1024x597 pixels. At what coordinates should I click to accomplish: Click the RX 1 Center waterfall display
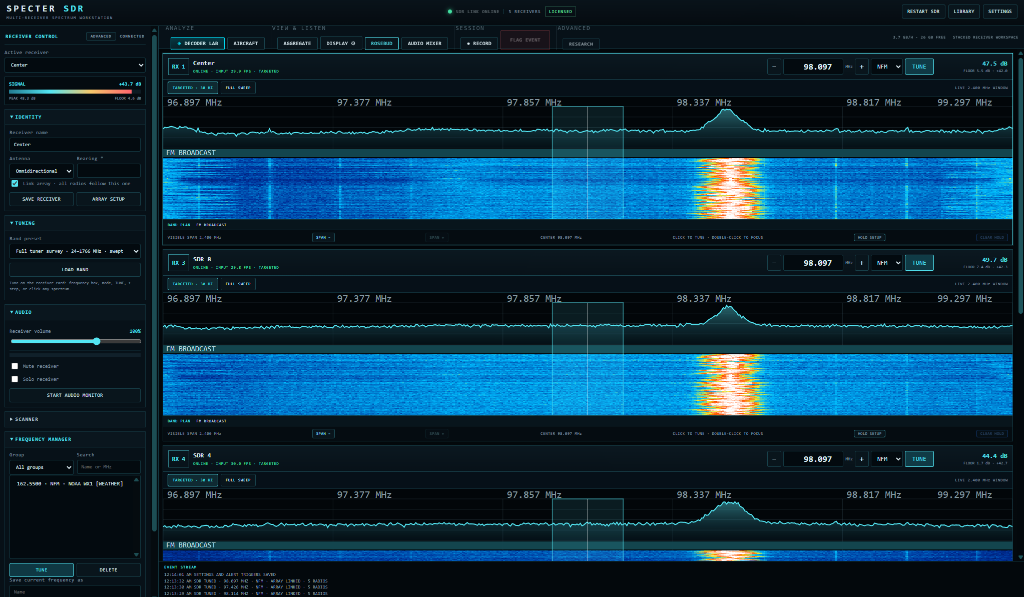point(587,188)
